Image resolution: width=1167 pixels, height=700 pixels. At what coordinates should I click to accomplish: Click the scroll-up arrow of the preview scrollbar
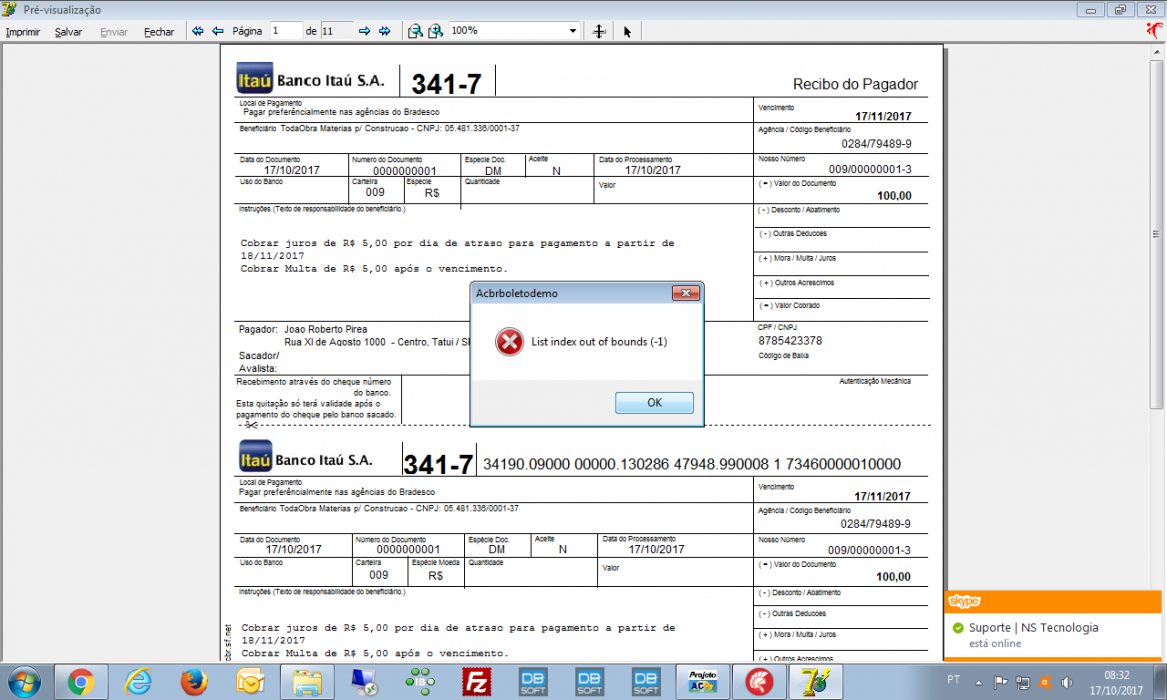(x=1156, y=52)
